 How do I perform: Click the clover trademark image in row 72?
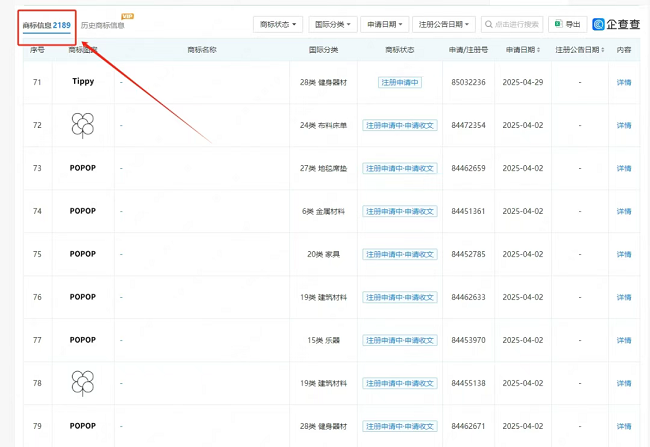tap(83, 125)
